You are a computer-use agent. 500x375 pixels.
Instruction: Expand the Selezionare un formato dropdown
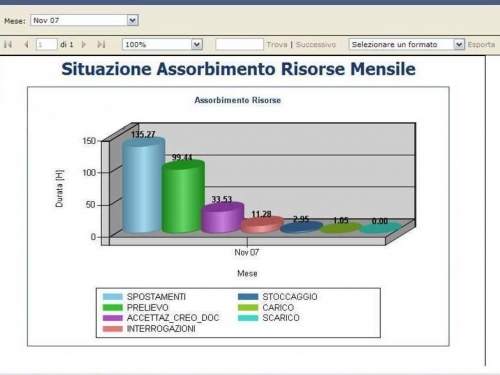459,44
